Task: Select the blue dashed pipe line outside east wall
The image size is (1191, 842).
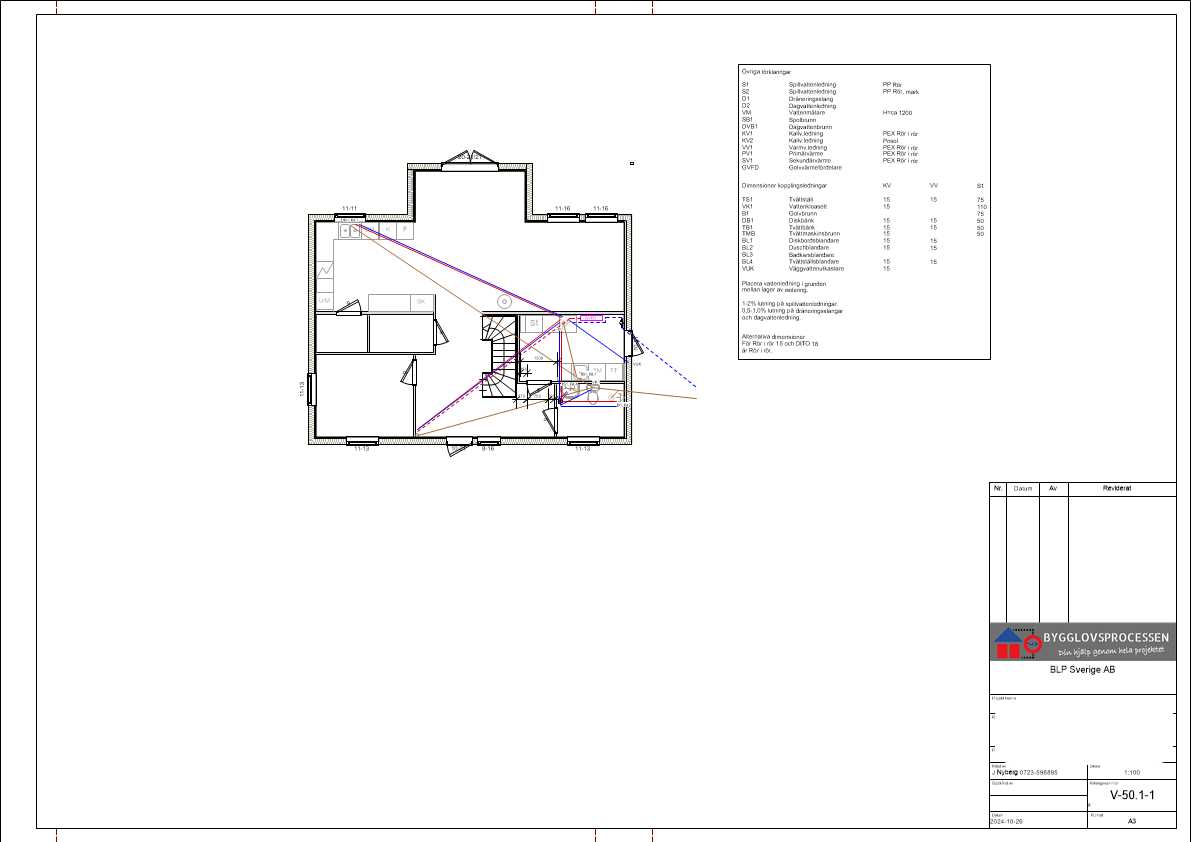Action: click(663, 360)
